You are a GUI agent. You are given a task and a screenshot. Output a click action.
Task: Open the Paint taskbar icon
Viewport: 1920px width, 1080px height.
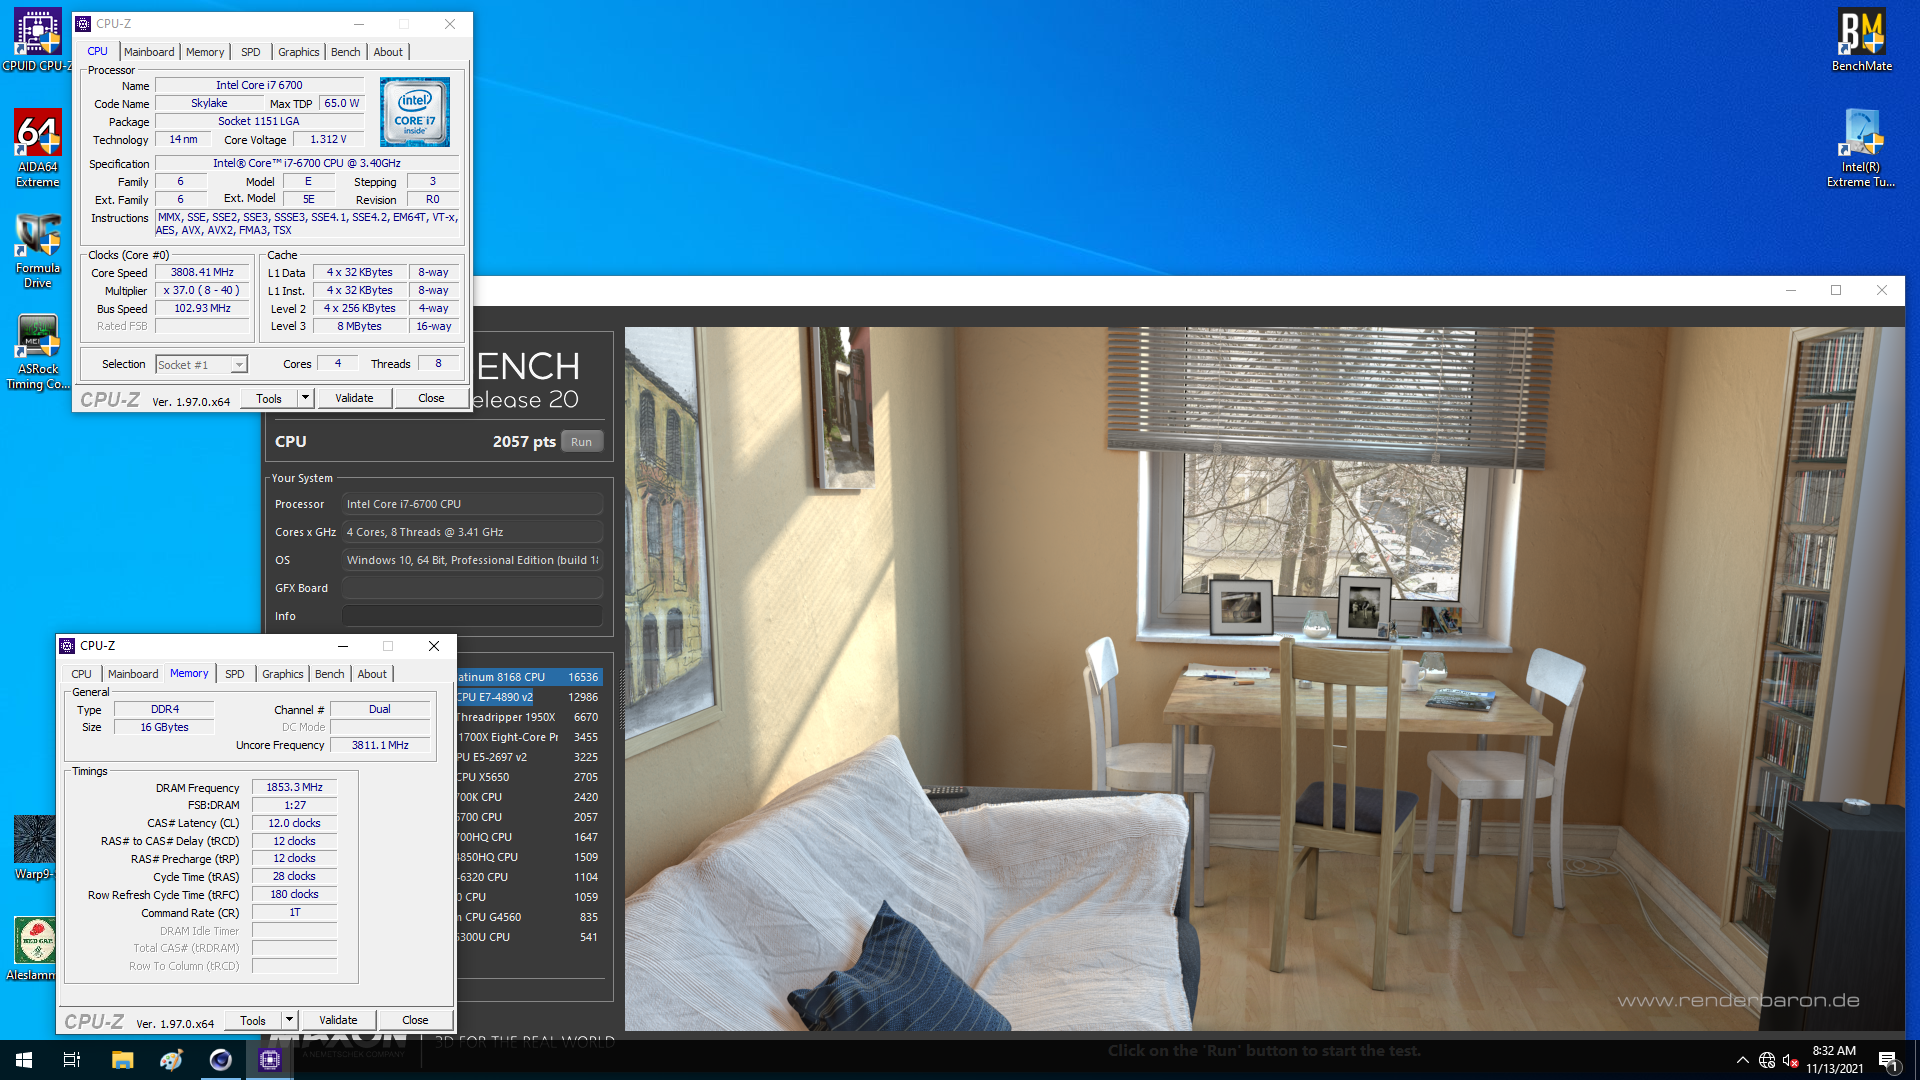[171, 1060]
